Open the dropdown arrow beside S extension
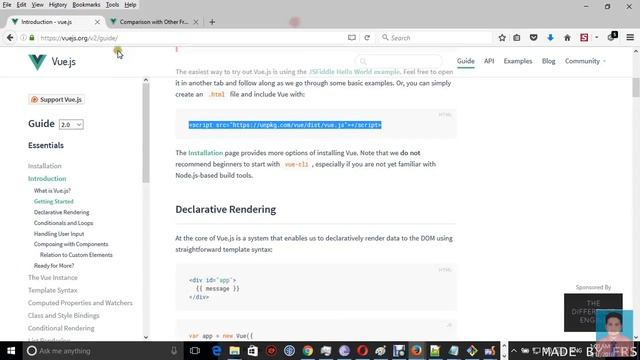This screenshot has height=360, width=640. coord(596,38)
